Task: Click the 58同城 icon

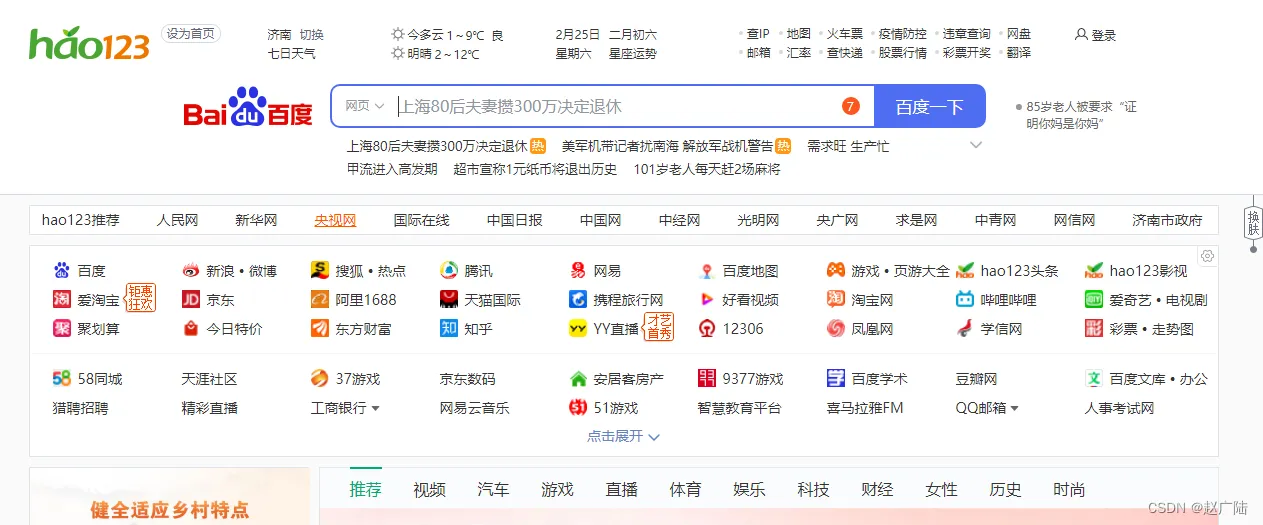Action: coord(62,379)
